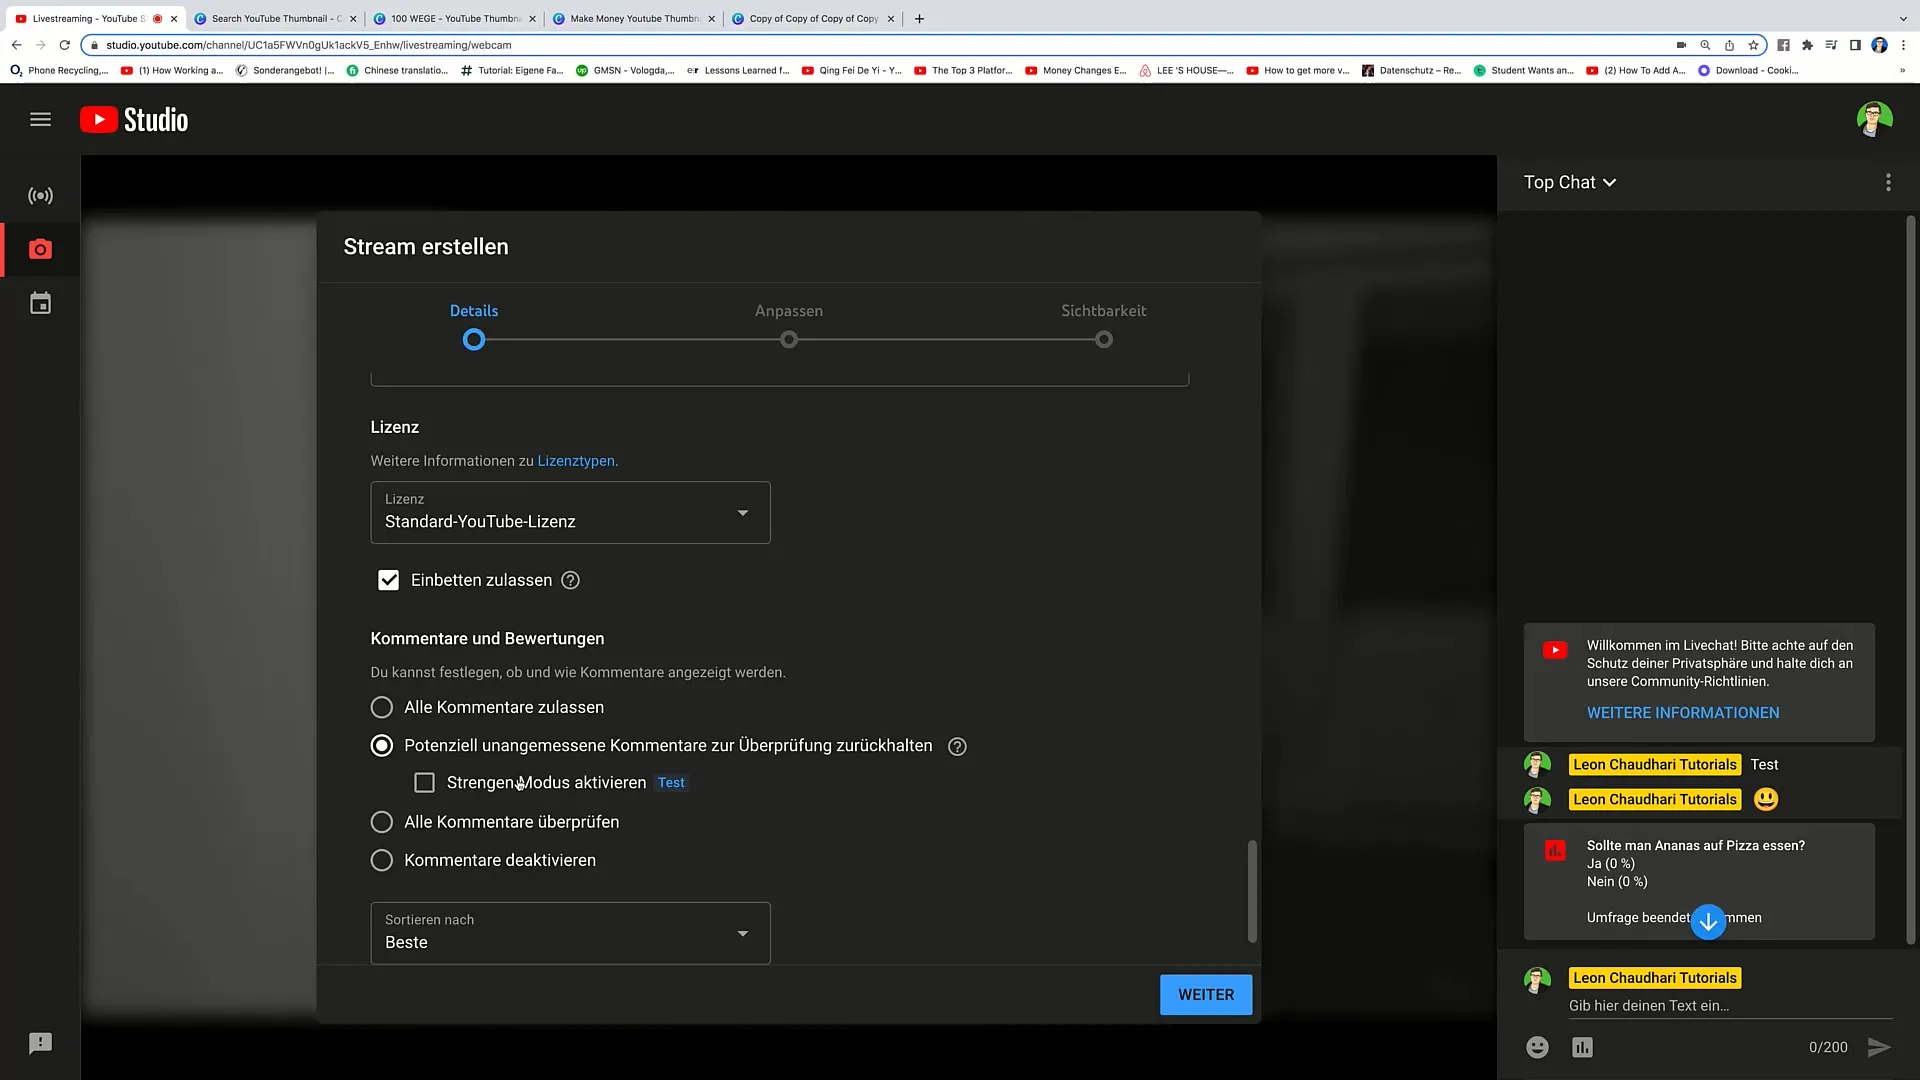The width and height of the screenshot is (1920, 1080).
Task: Click the content/pages icon in sidebar
Action: [x=40, y=303]
